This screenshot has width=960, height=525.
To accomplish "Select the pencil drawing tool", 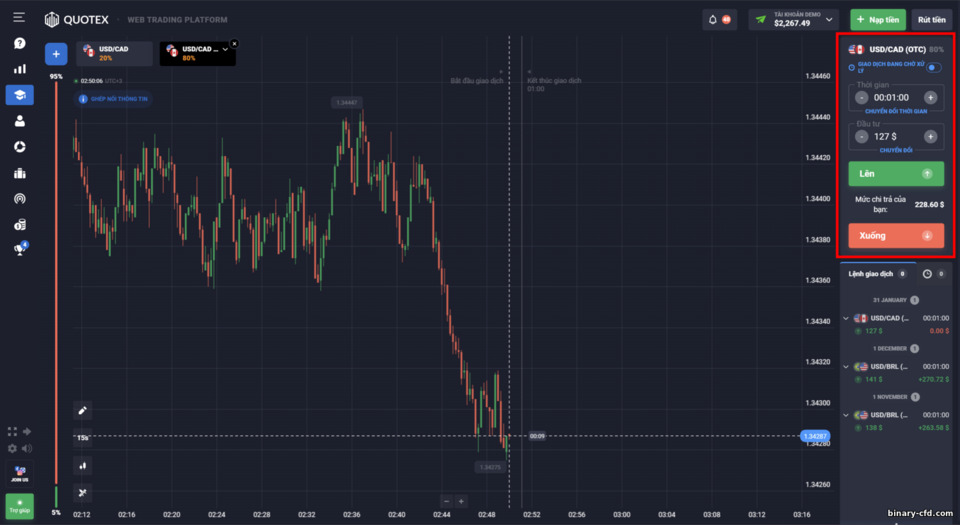I will click(83, 410).
